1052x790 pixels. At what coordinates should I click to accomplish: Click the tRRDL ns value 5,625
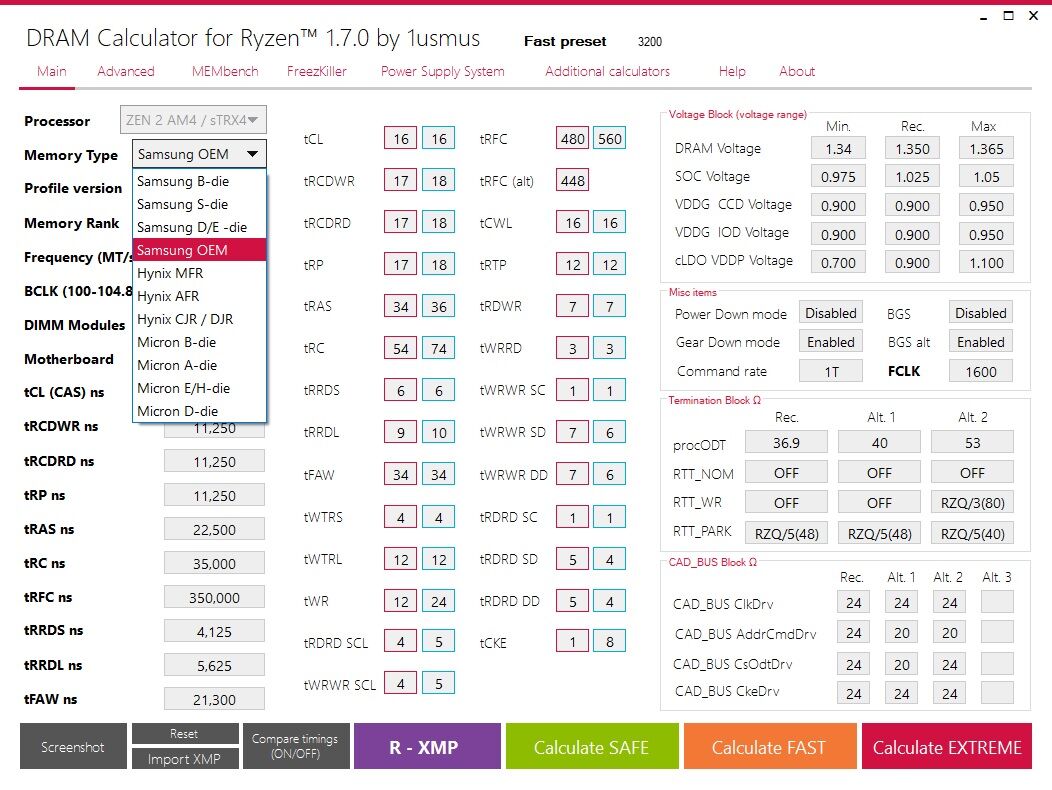point(214,665)
